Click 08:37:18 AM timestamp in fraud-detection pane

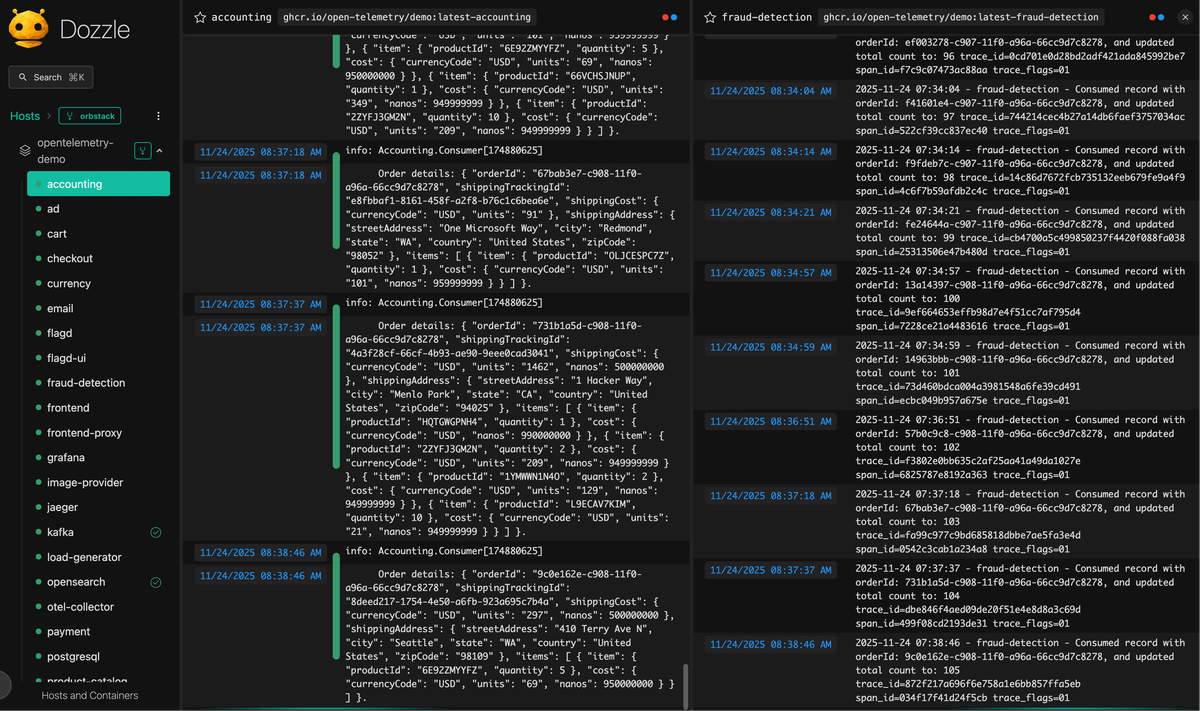(770, 496)
